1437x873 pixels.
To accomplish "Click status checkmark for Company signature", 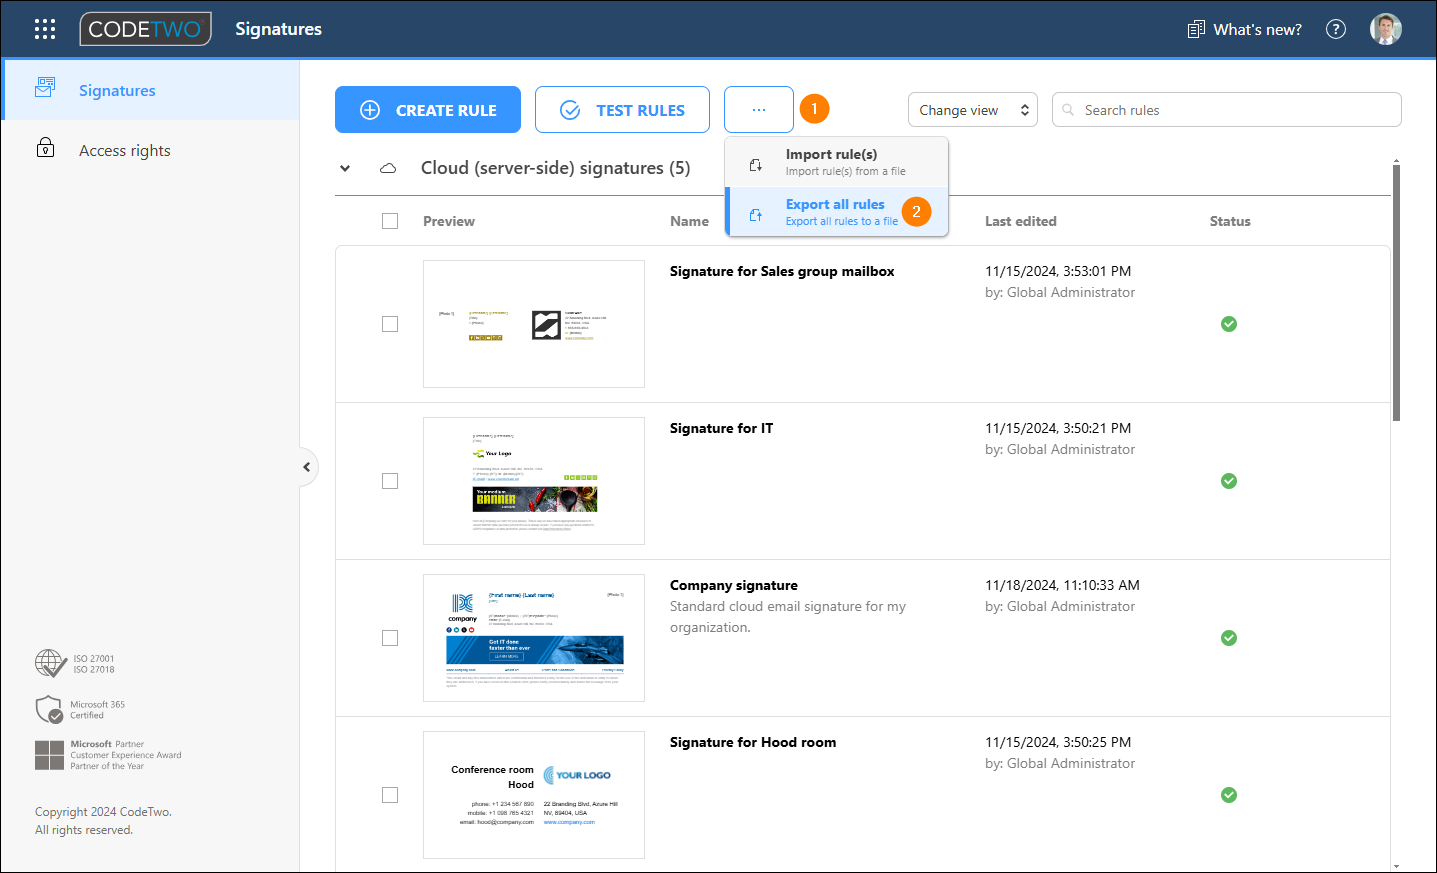I will point(1229,638).
